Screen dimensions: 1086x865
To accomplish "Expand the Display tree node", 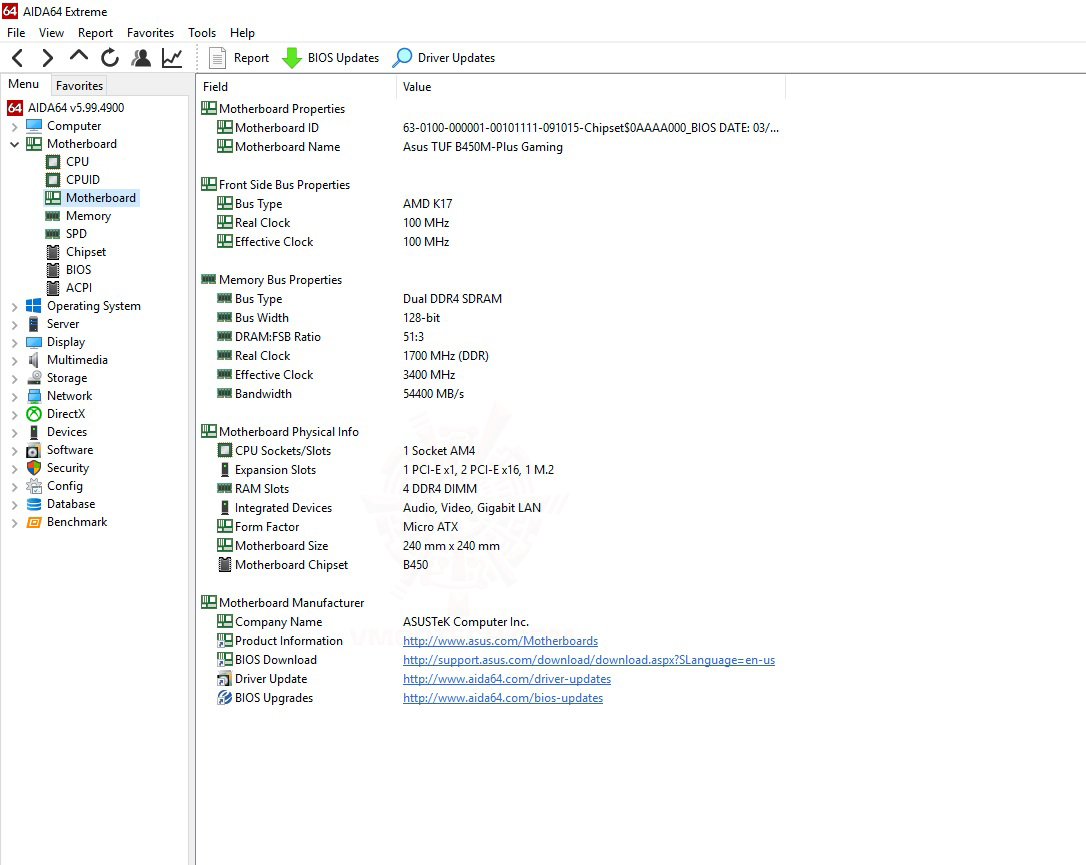I will (15, 343).
